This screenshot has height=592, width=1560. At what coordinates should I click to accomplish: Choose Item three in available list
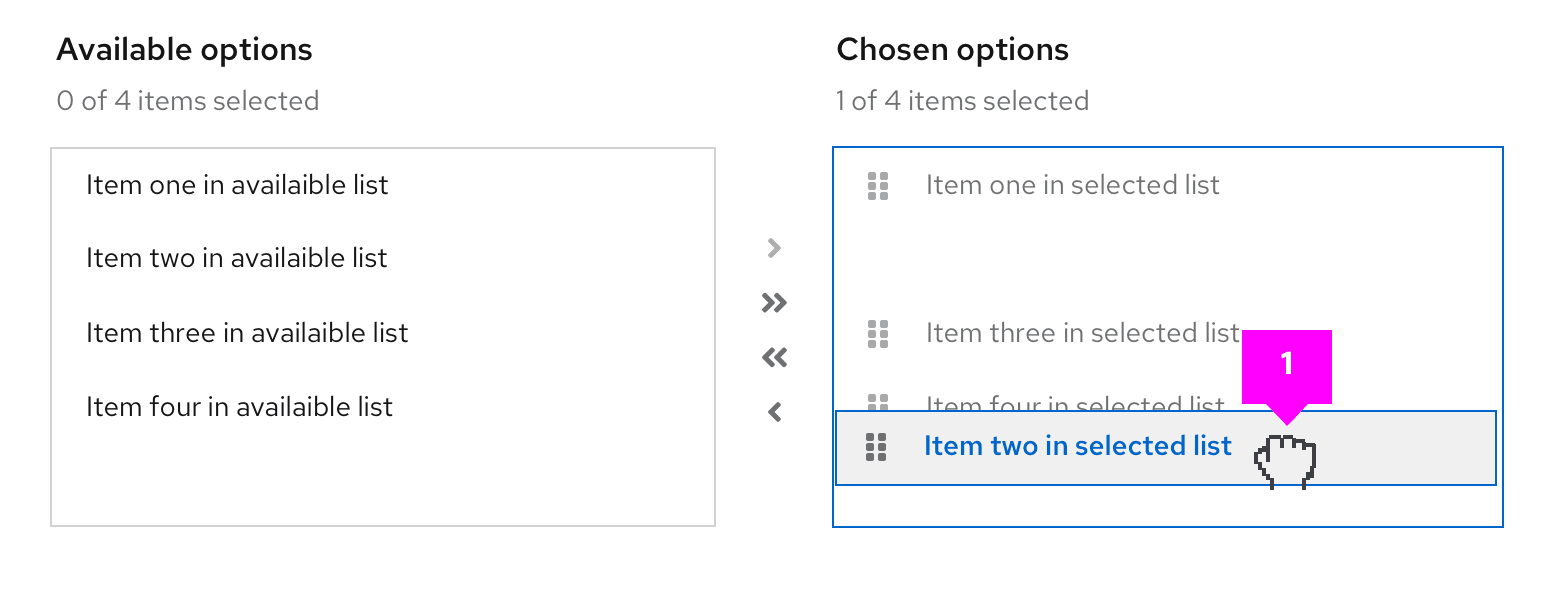coord(247,333)
